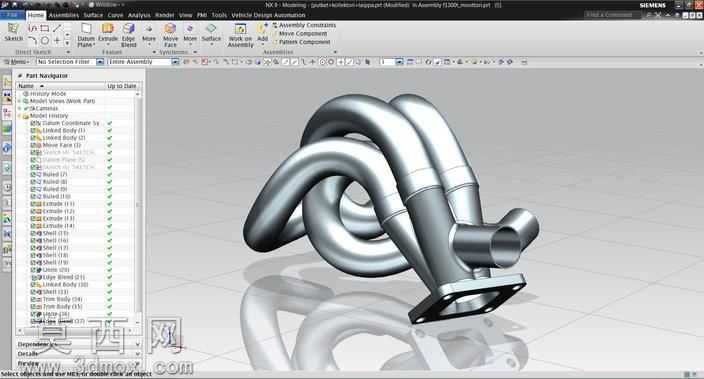The image size is (704, 379).
Task: Open the Sketch tool
Action: pyautogui.click(x=13, y=32)
